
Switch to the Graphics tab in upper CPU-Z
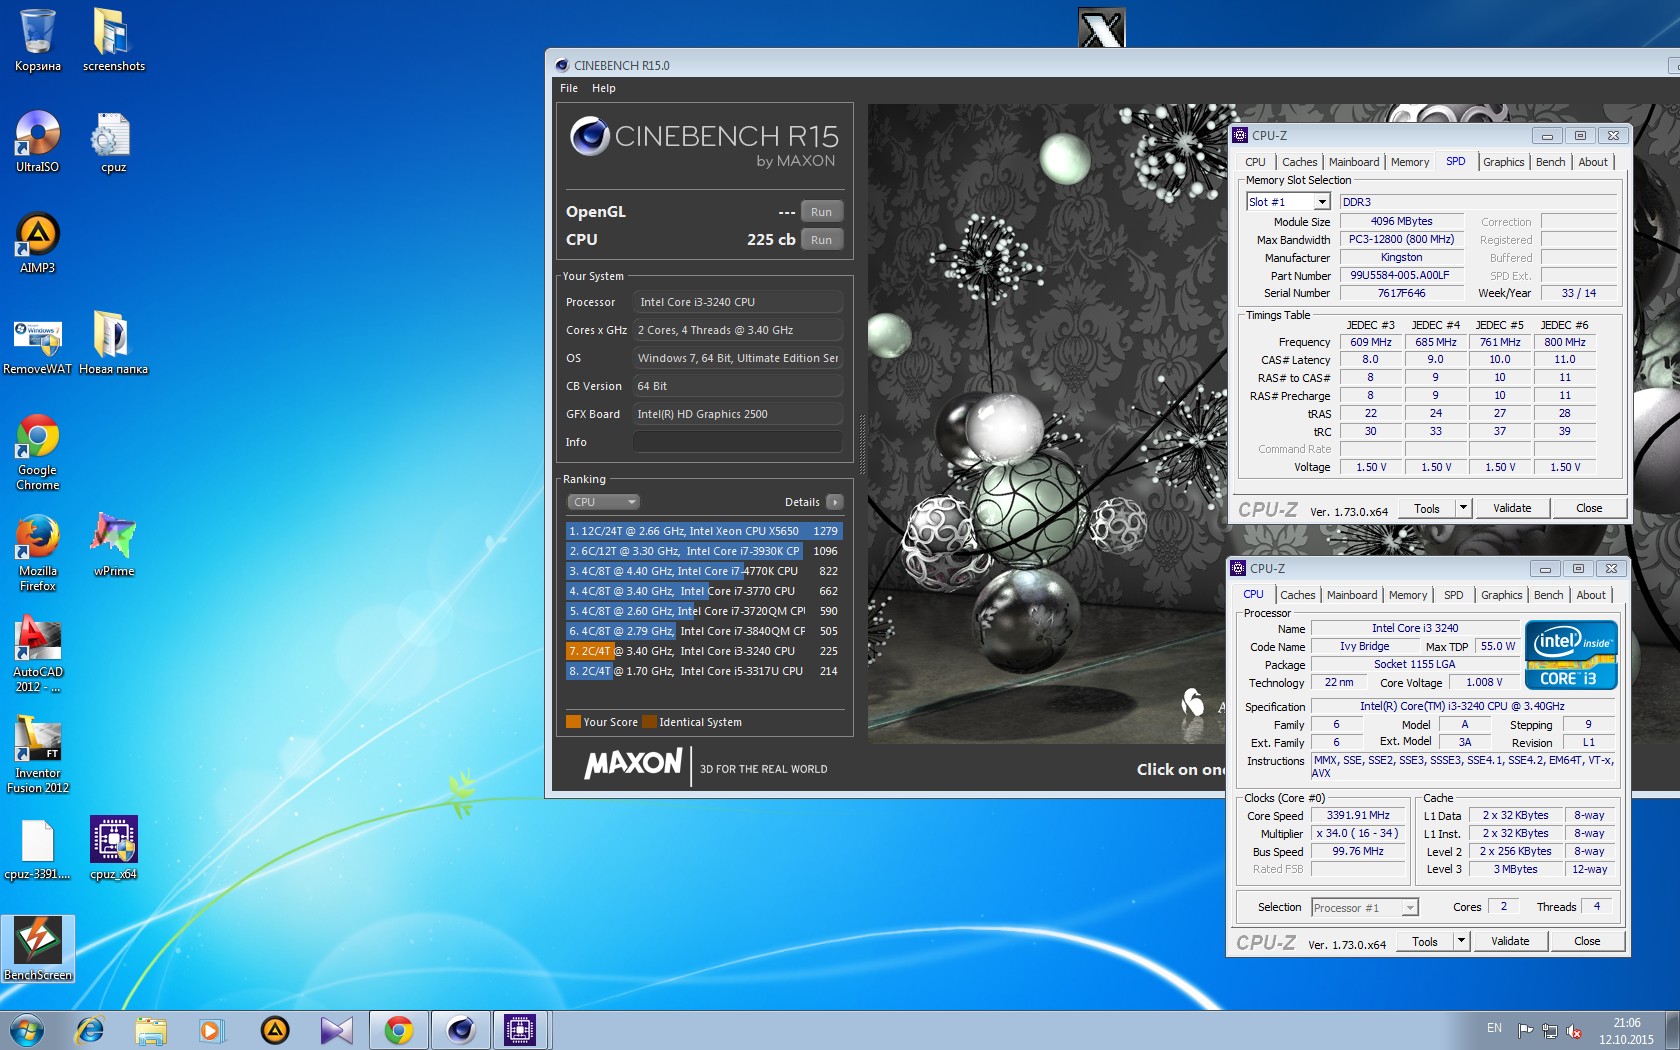(x=1503, y=162)
